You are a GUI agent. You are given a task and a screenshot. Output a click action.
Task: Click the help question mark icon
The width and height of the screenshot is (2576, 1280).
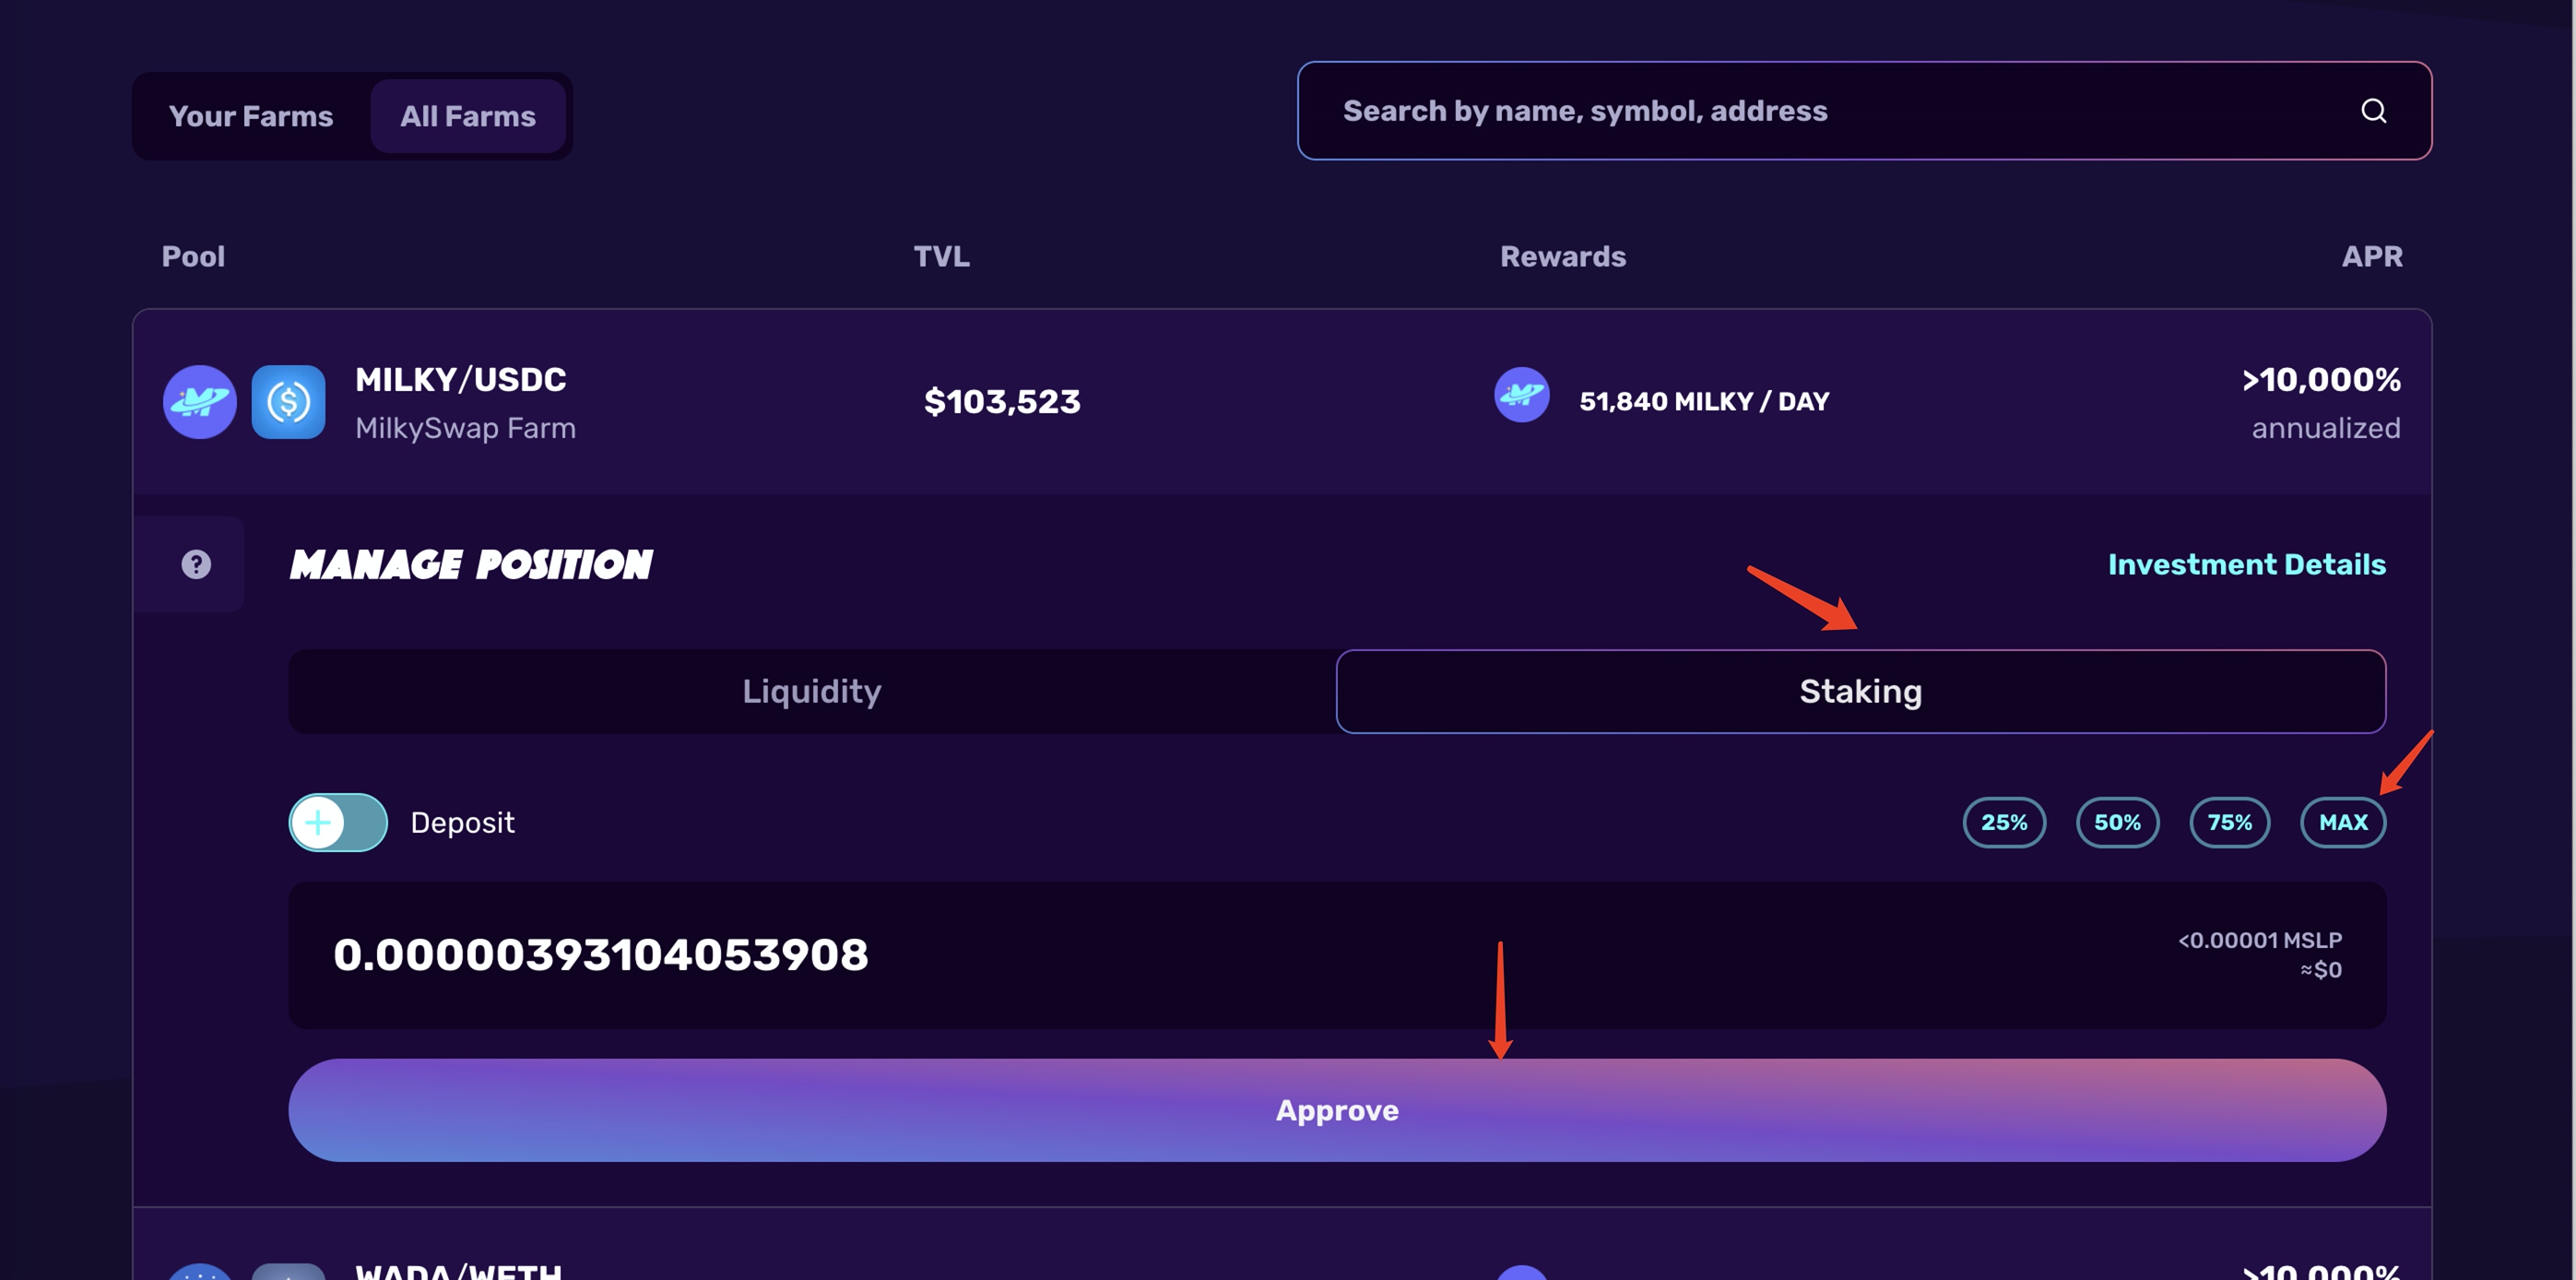click(196, 564)
